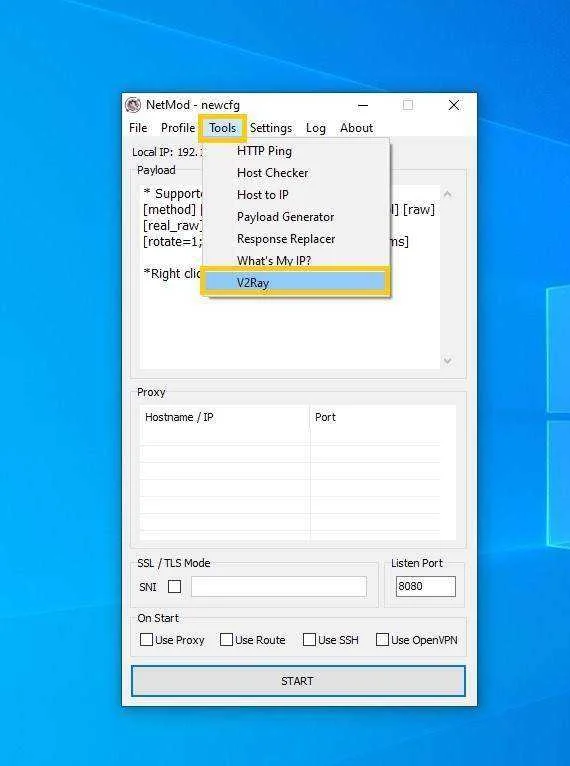Select Host Checker menu entry
570x766 pixels.
296,173
